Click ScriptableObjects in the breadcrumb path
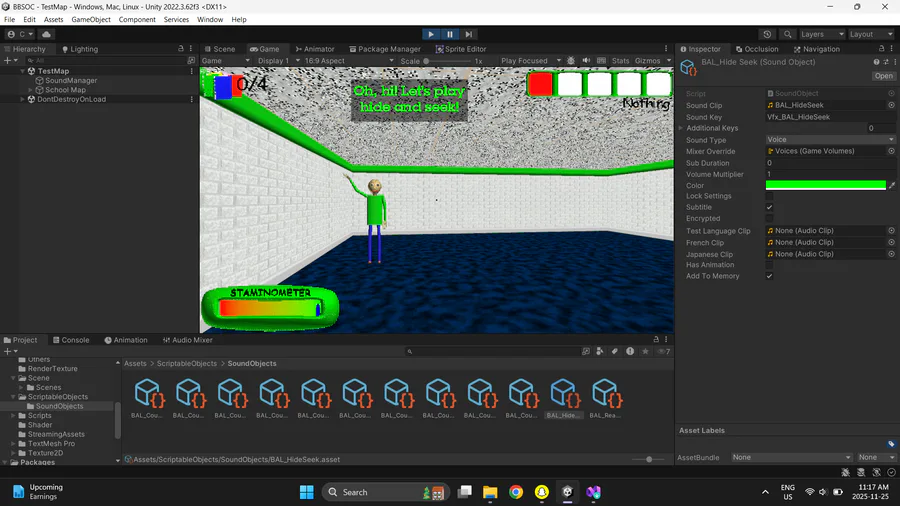Image resolution: width=900 pixels, height=506 pixels. (187, 364)
